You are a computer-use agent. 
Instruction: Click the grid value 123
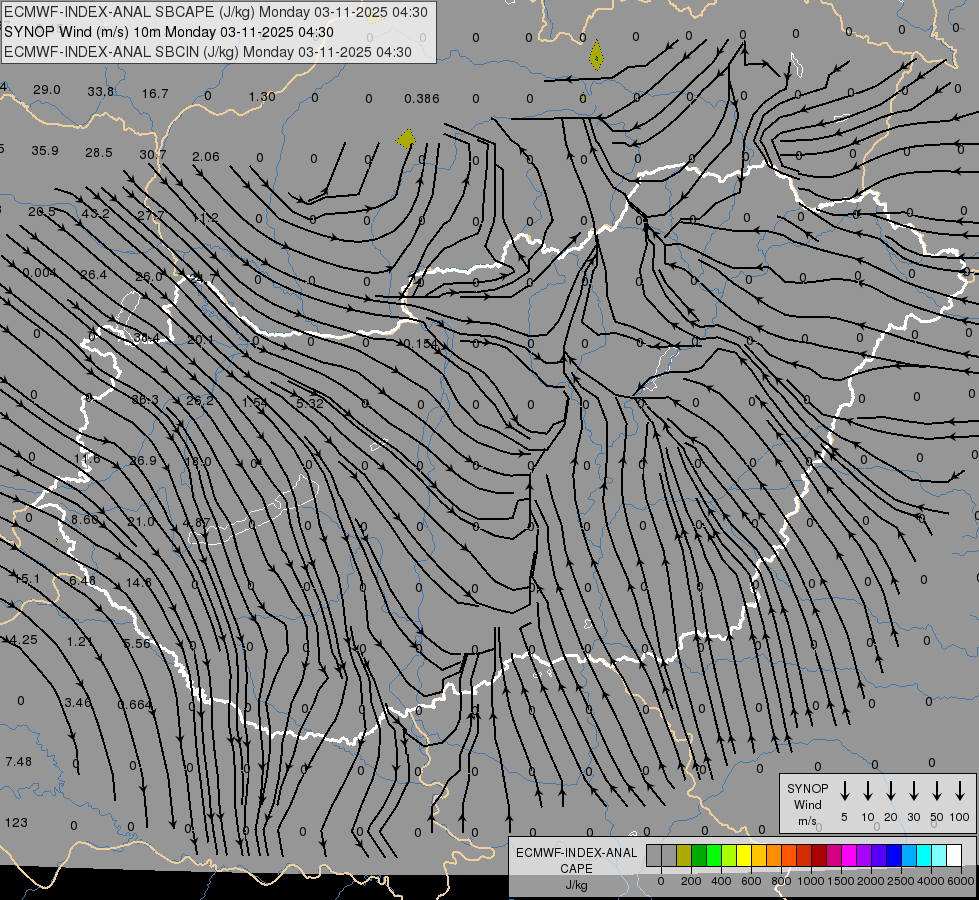[x=16, y=823]
